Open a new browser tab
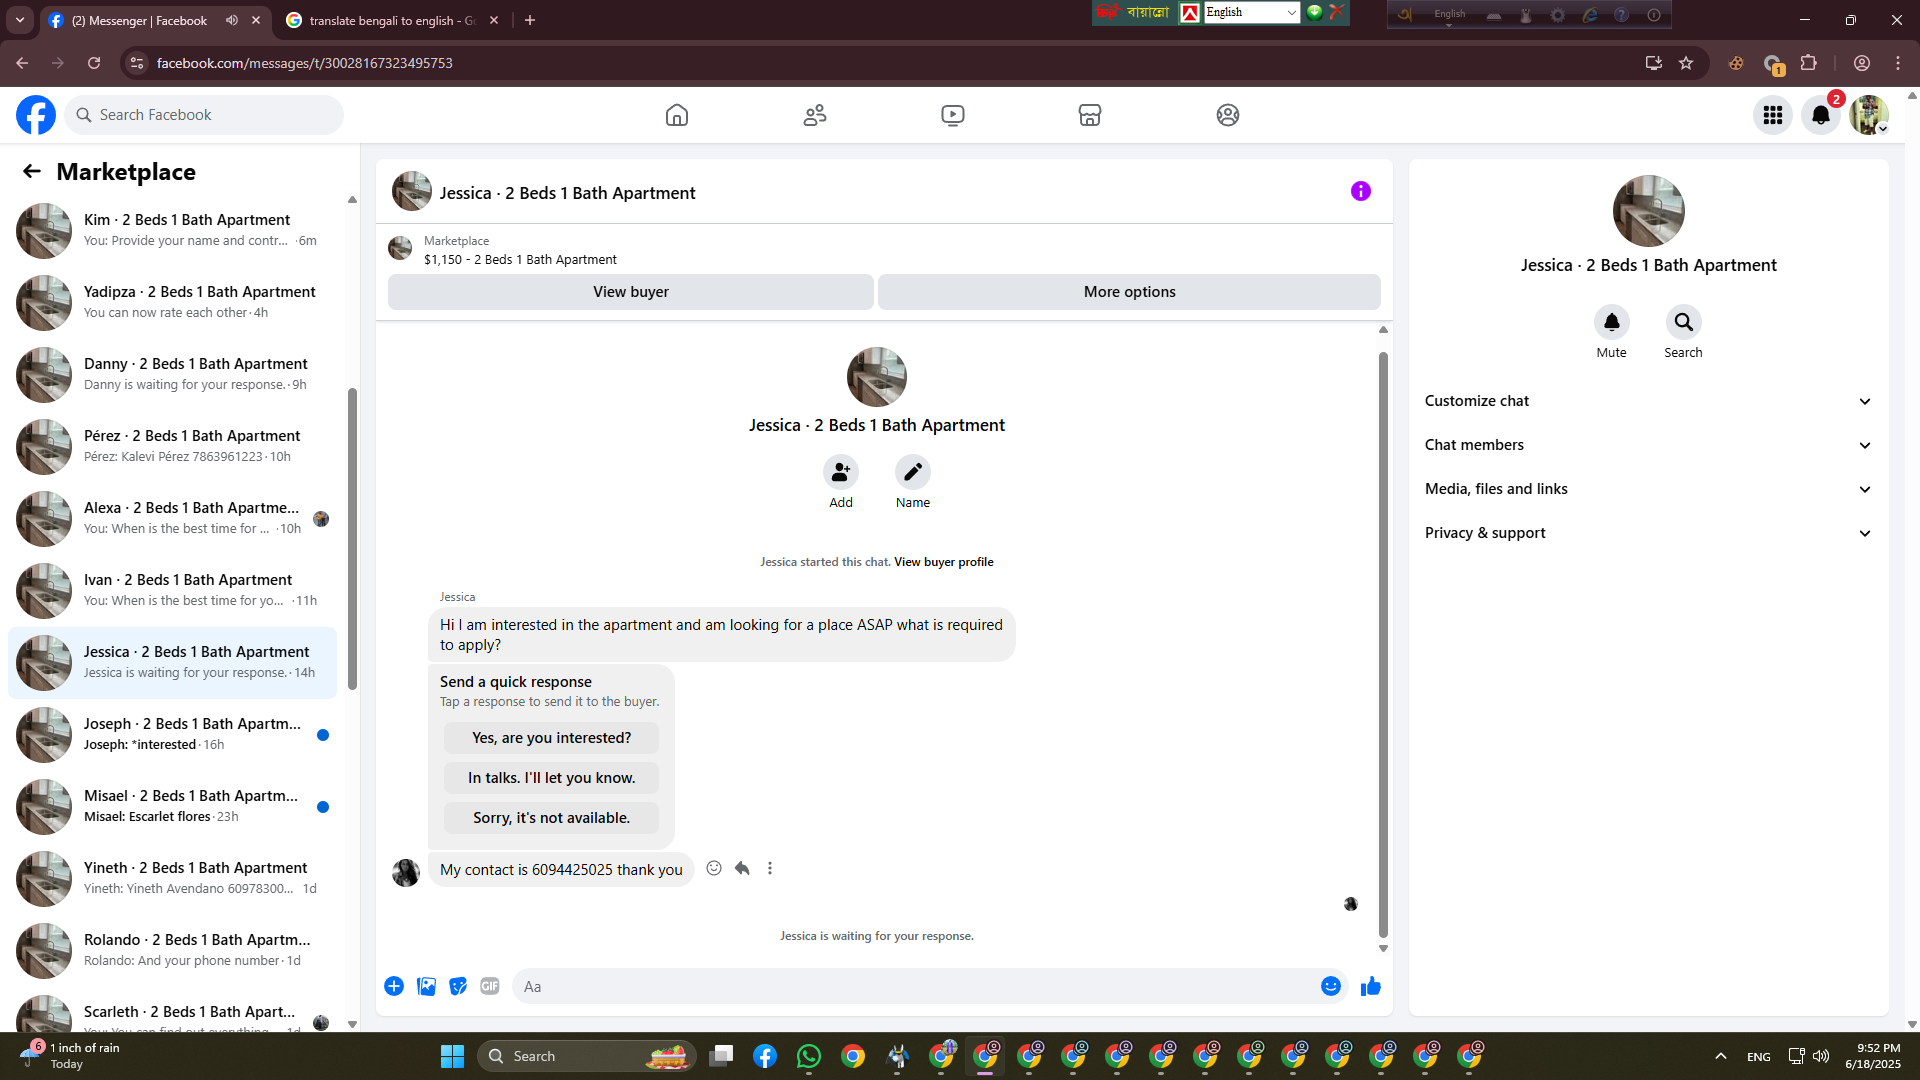The height and width of the screenshot is (1080, 1920). tap(530, 20)
